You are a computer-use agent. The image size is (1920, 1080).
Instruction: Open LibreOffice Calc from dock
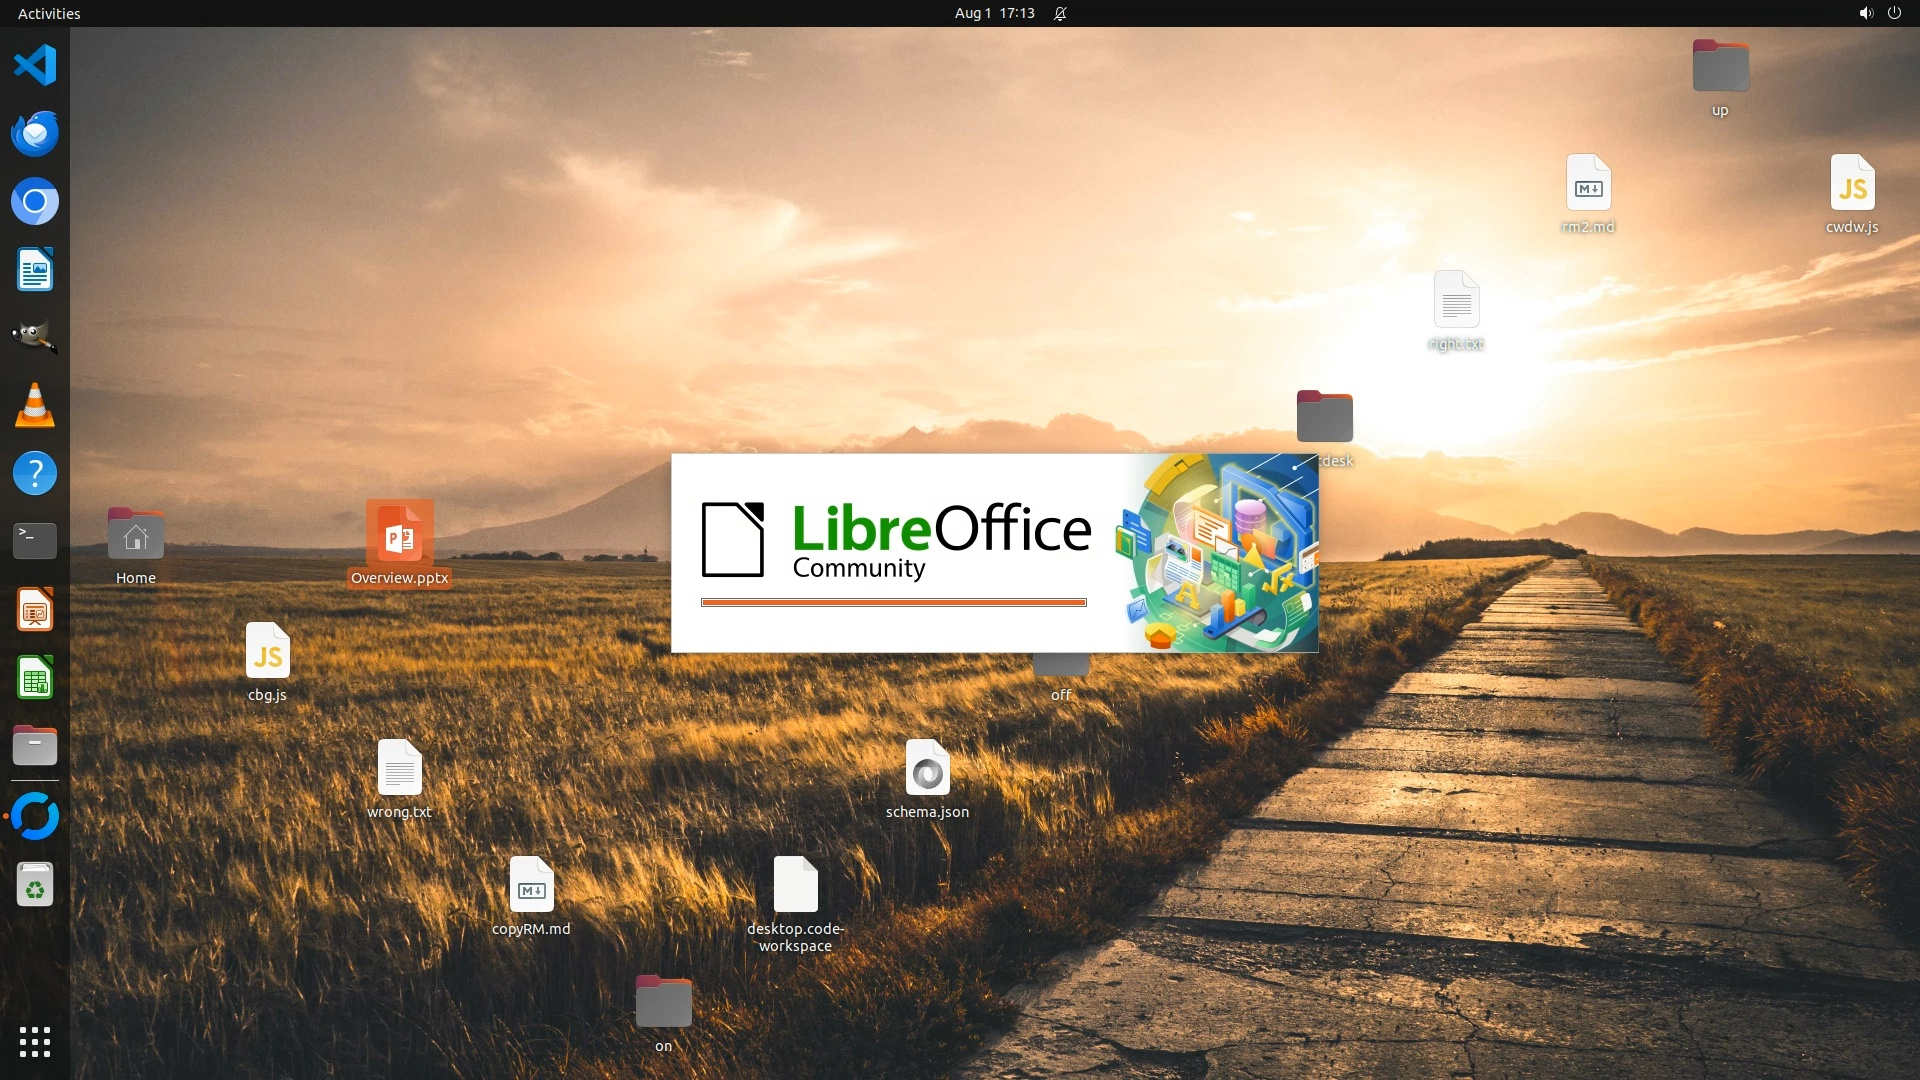pos(35,678)
